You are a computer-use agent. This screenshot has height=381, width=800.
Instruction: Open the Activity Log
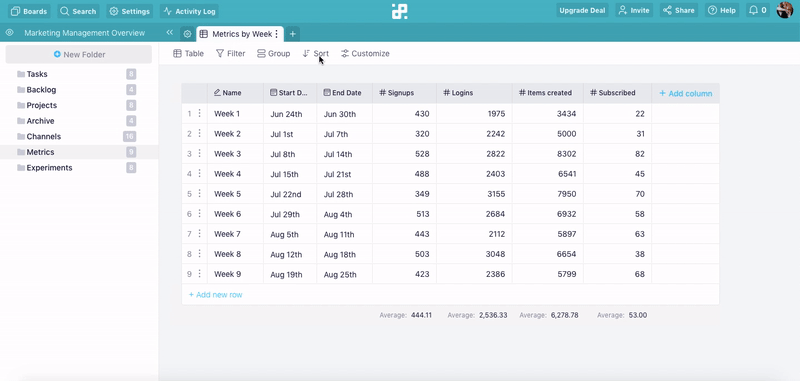click(x=189, y=11)
